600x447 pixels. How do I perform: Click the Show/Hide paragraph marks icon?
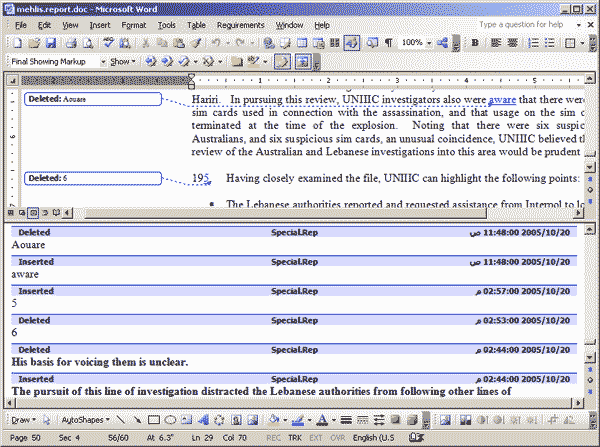388,43
